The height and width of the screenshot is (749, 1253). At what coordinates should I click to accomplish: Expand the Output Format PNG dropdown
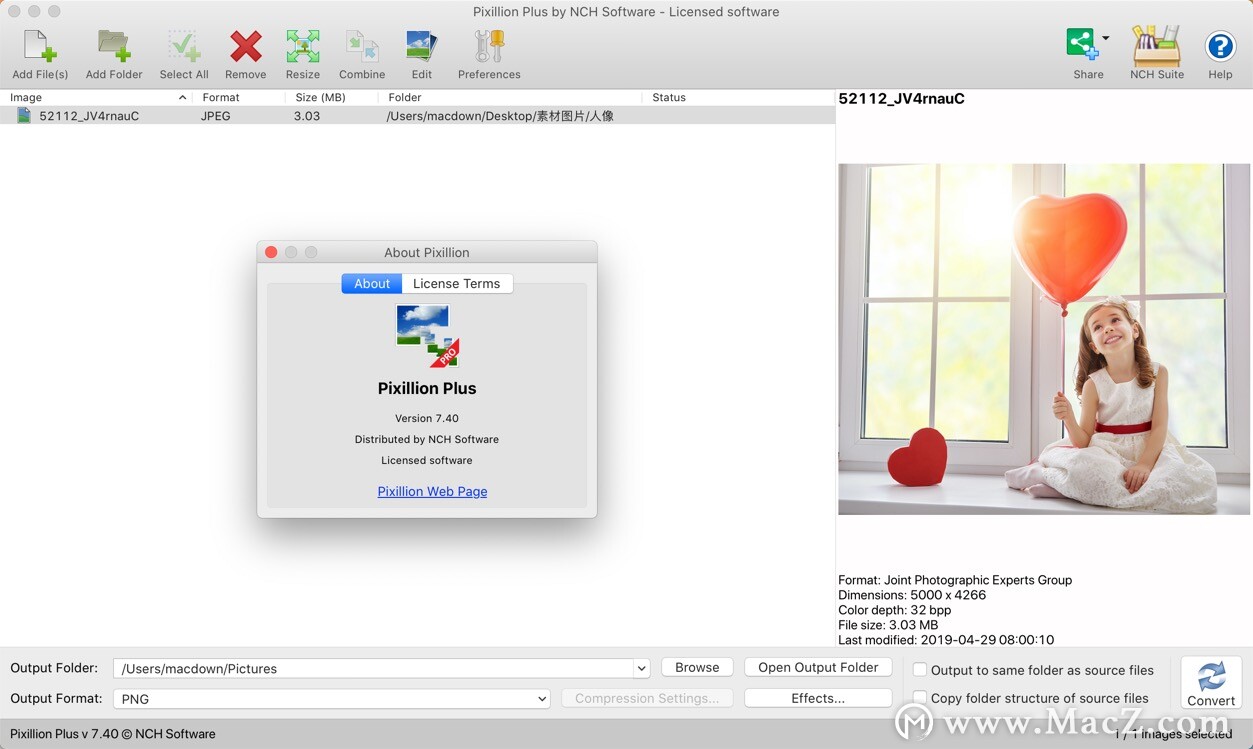pos(542,699)
